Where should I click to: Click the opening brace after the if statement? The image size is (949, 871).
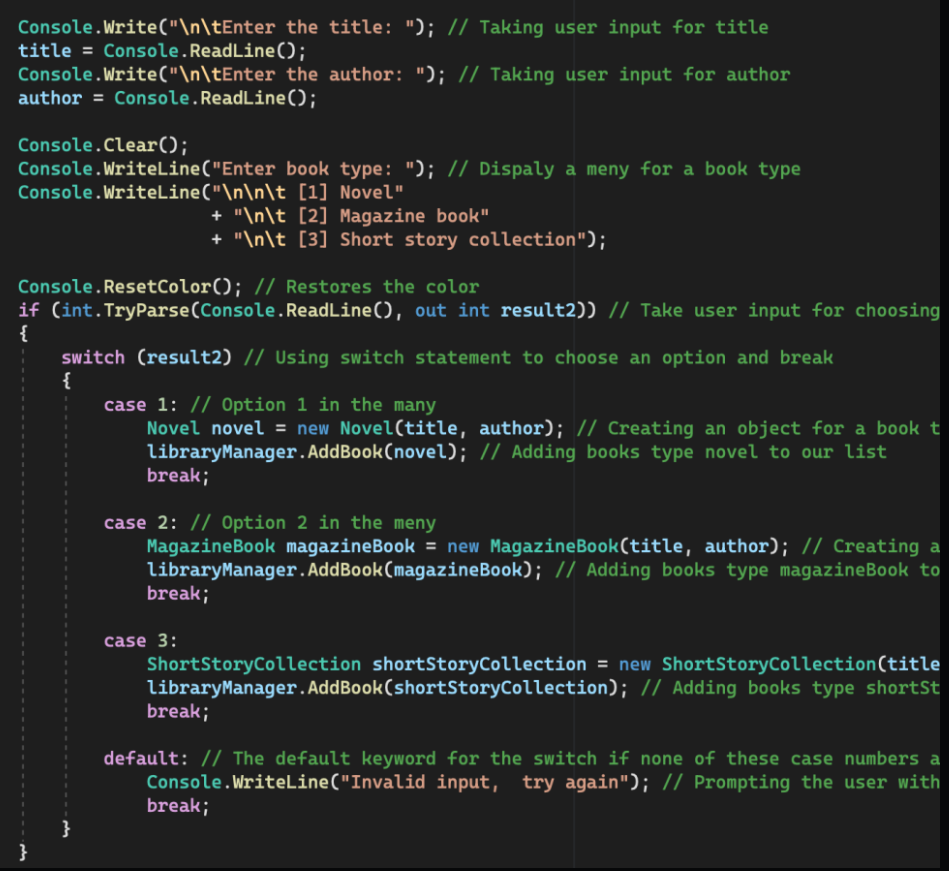[24, 334]
